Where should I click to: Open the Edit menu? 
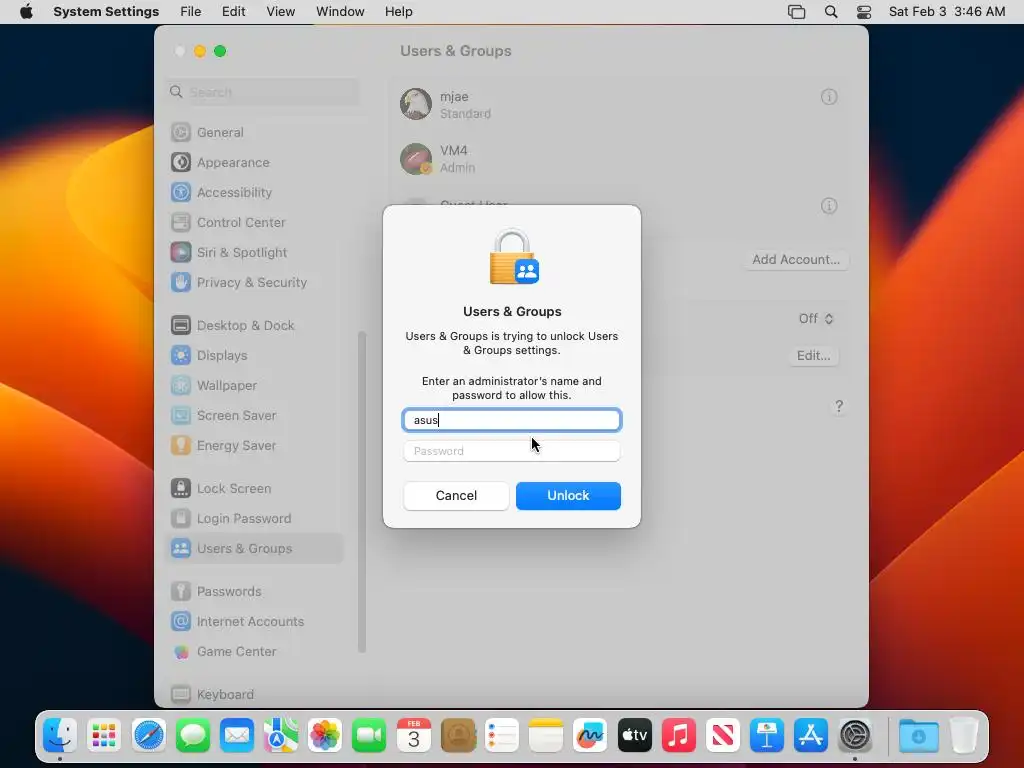(x=233, y=12)
